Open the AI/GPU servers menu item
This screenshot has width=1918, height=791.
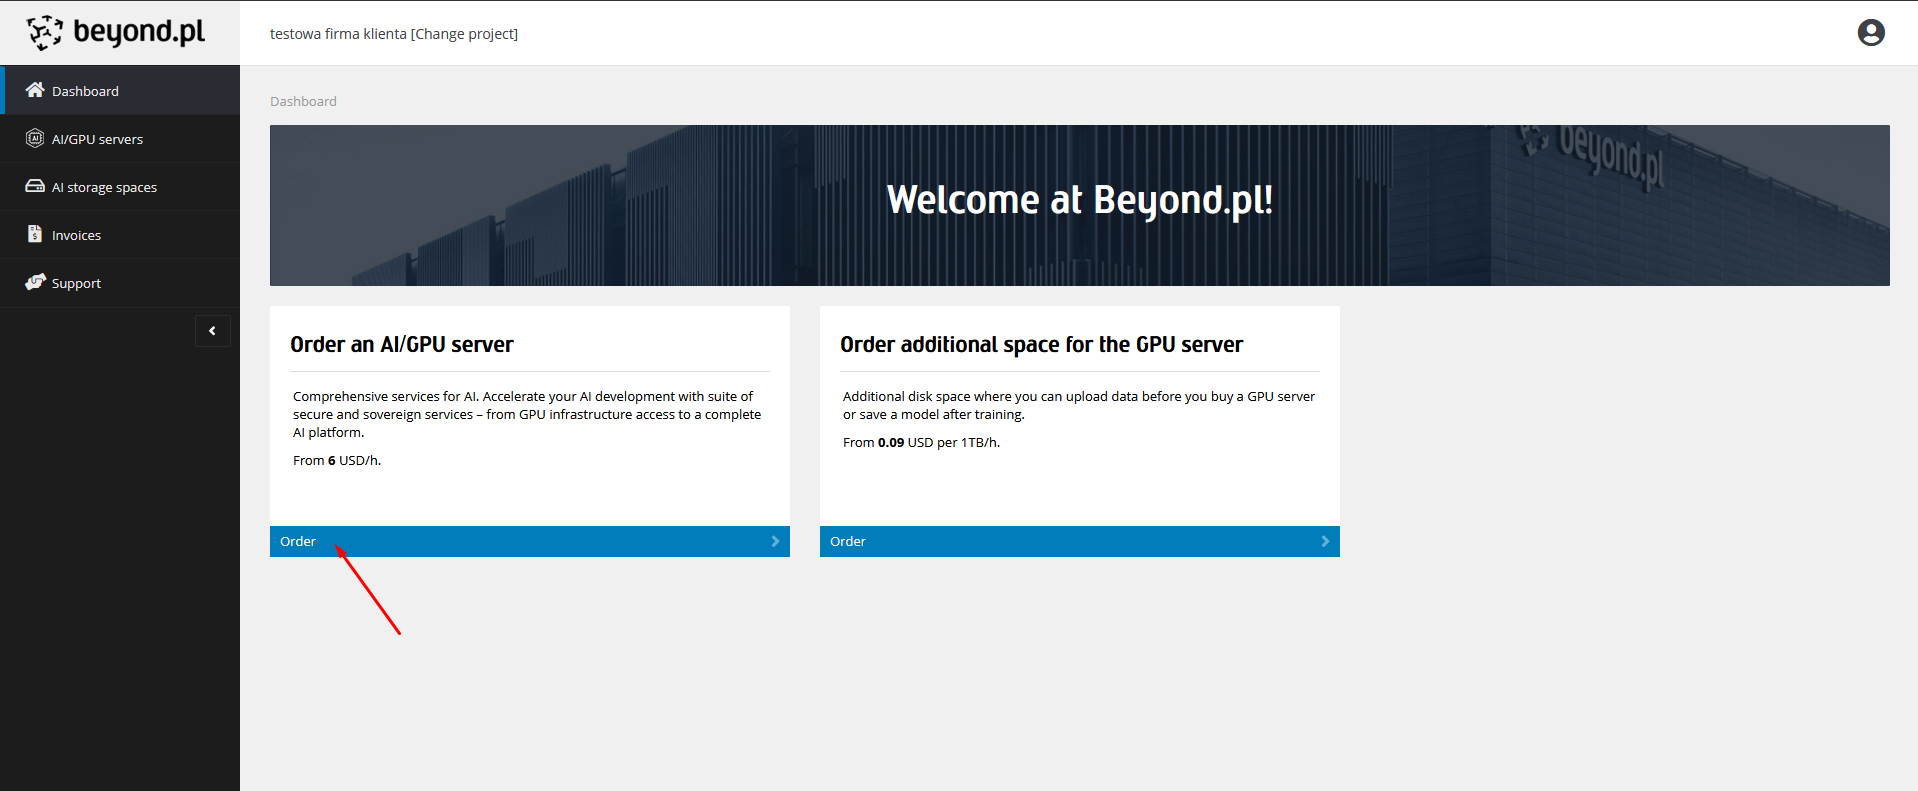[x=120, y=138]
